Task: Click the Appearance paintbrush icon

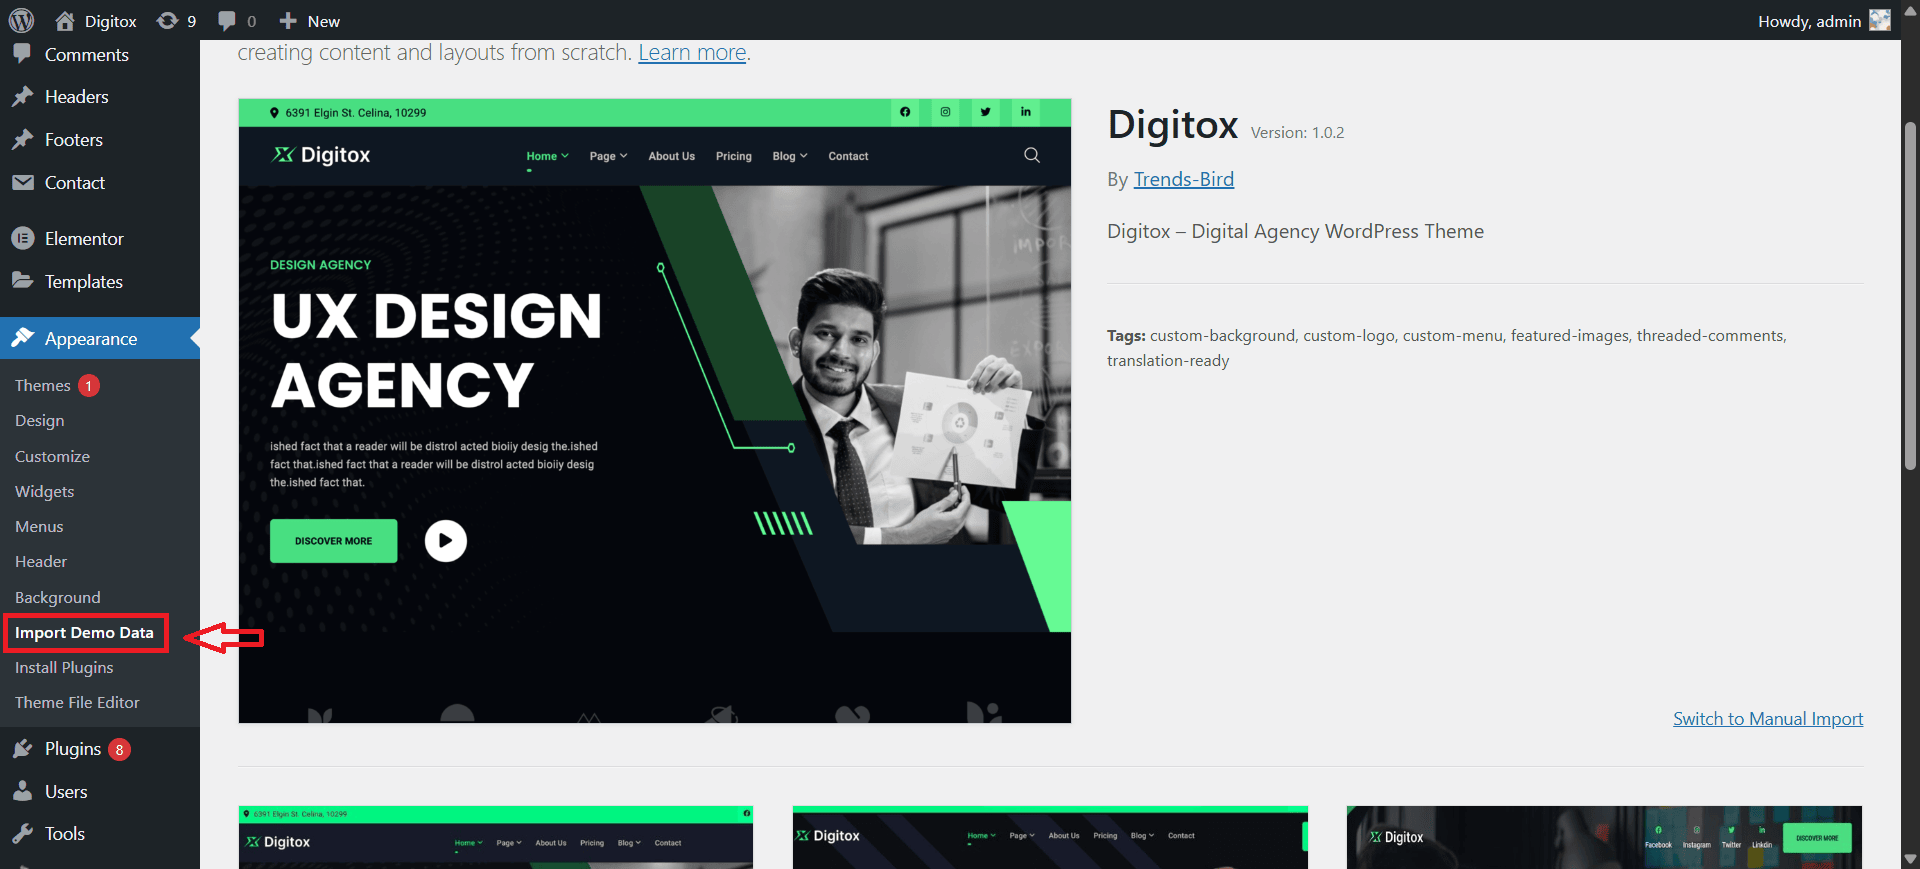Action: pyautogui.click(x=22, y=338)
